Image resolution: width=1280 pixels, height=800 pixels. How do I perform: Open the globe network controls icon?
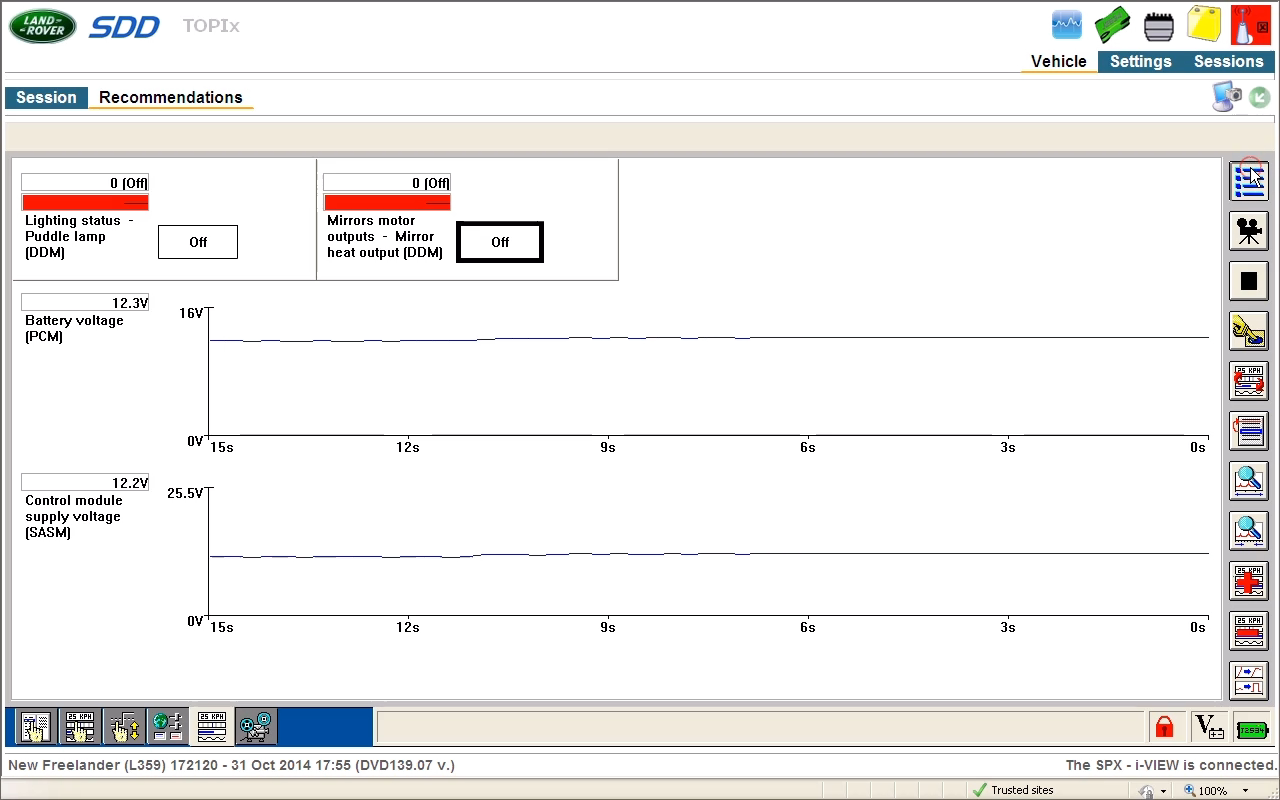(167, 727)
